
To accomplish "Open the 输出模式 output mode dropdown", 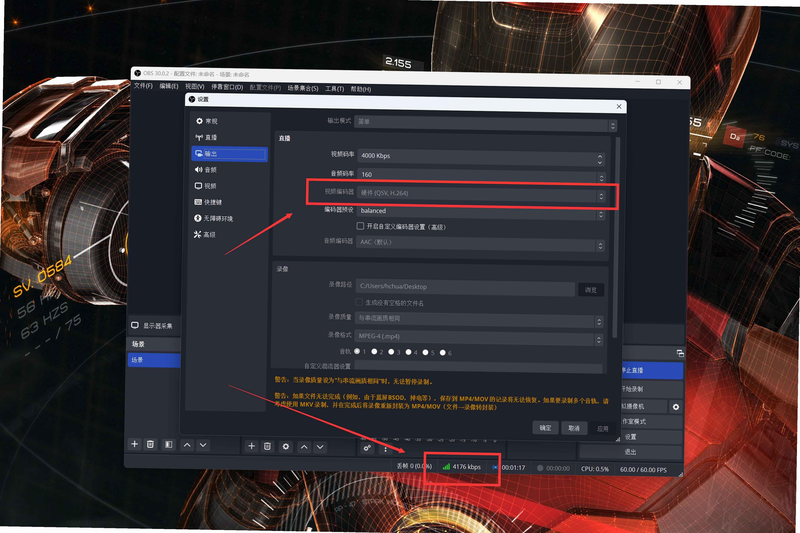I will pyautogui.click(x=486, y=123).
